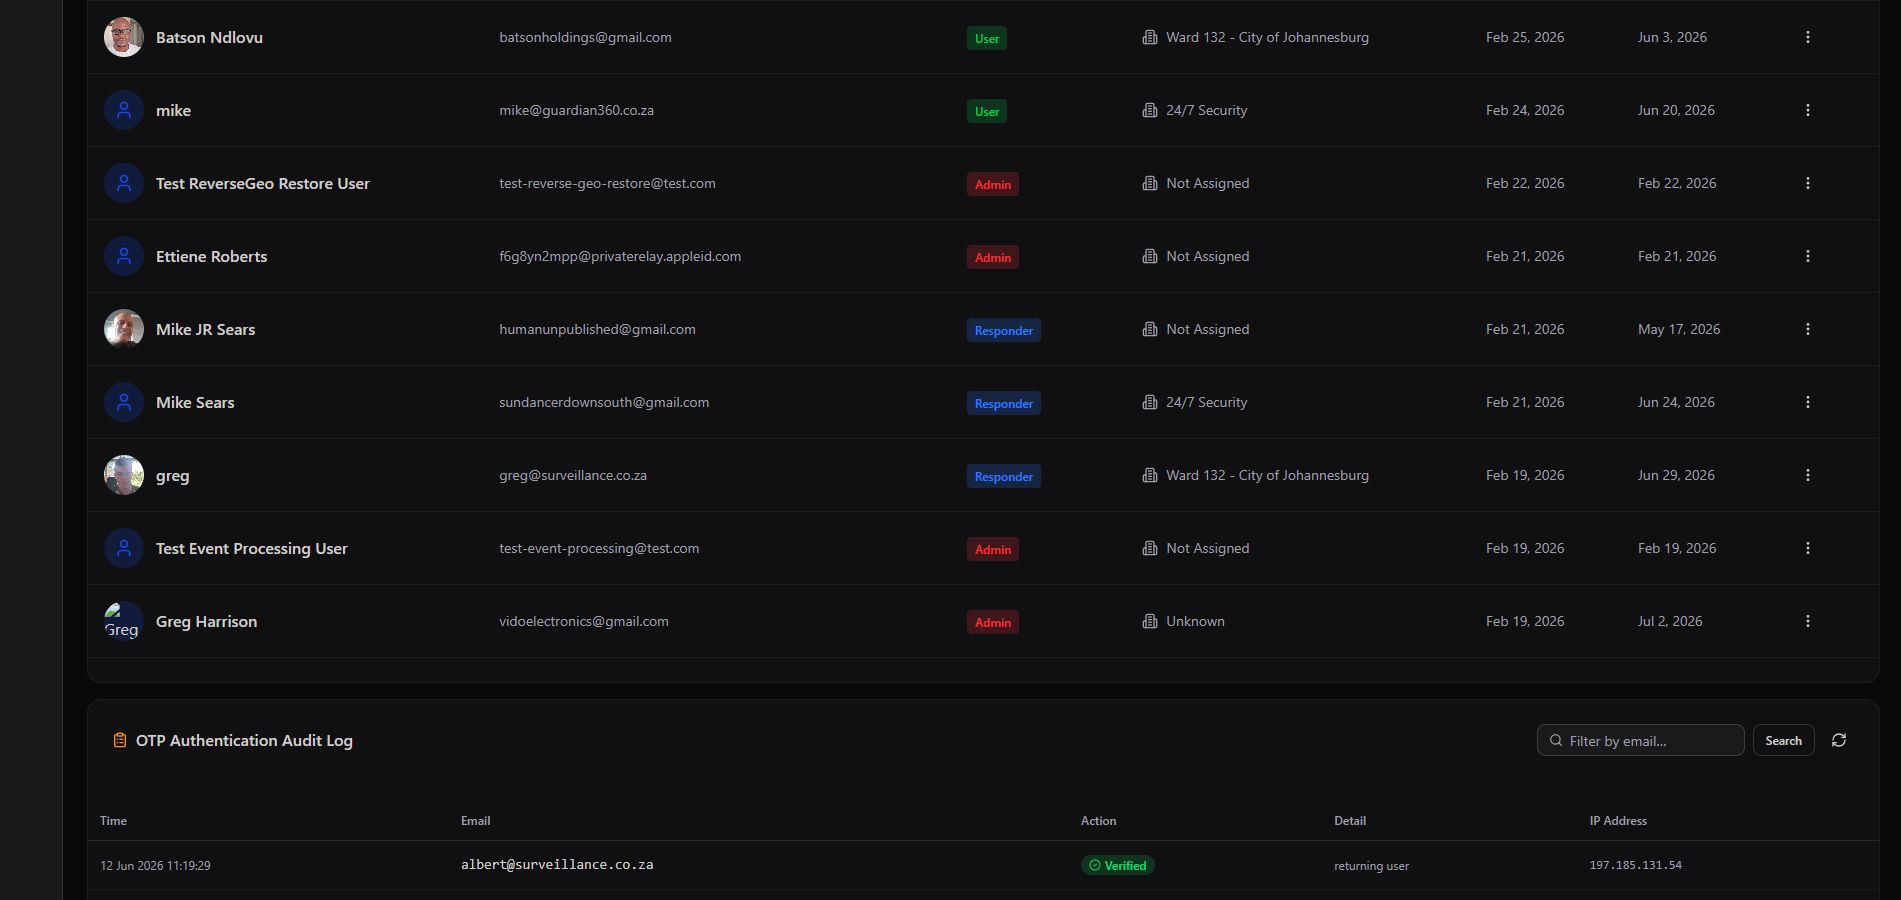
Task: Select email greg@surveillance.co.za
Action: tap(573, 475)
